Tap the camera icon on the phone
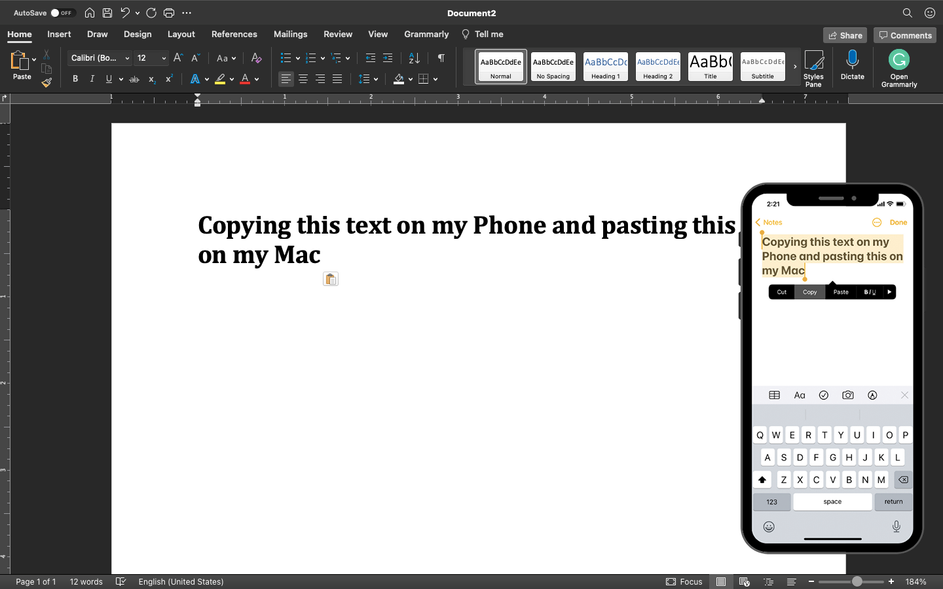Screen dimensions: 943x589 click(x=848, y=395)
